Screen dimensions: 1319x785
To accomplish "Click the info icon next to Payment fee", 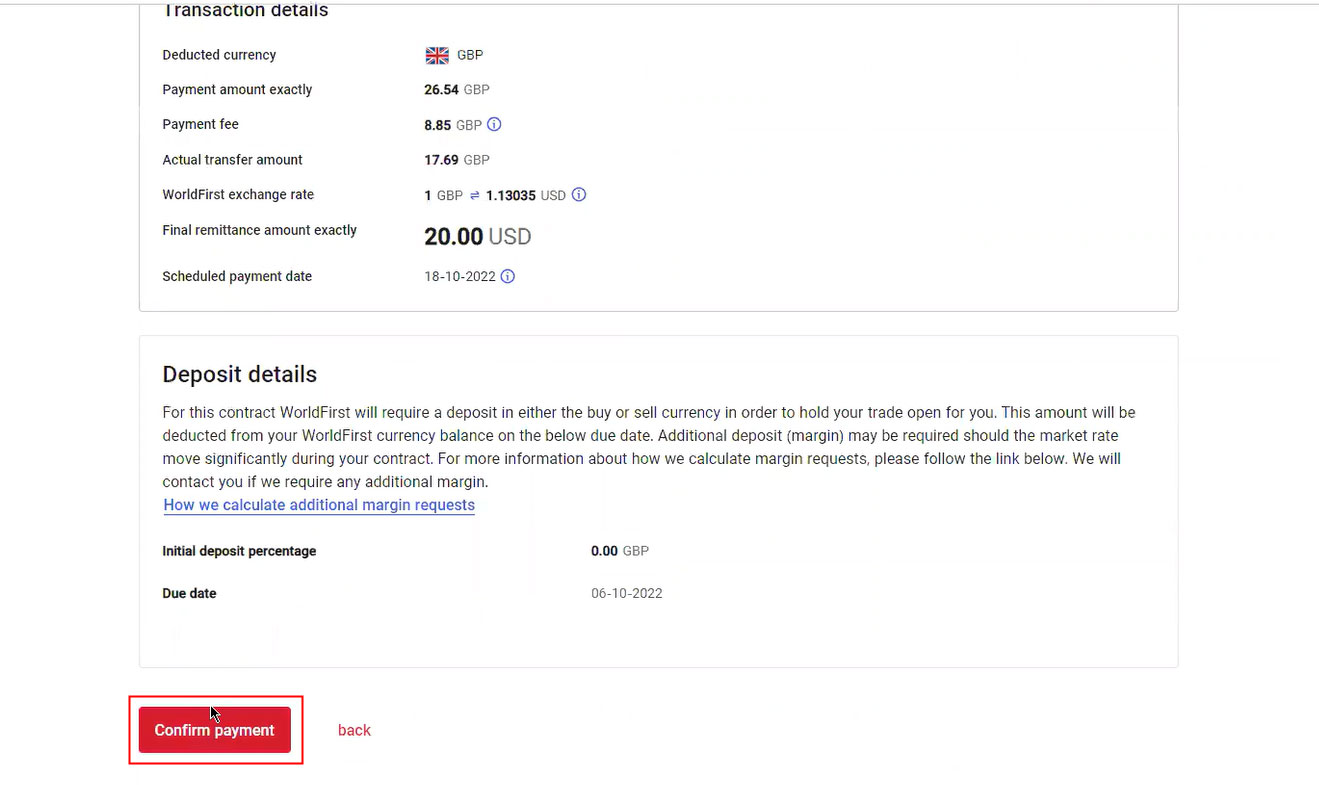I will (x=494, y=125).
